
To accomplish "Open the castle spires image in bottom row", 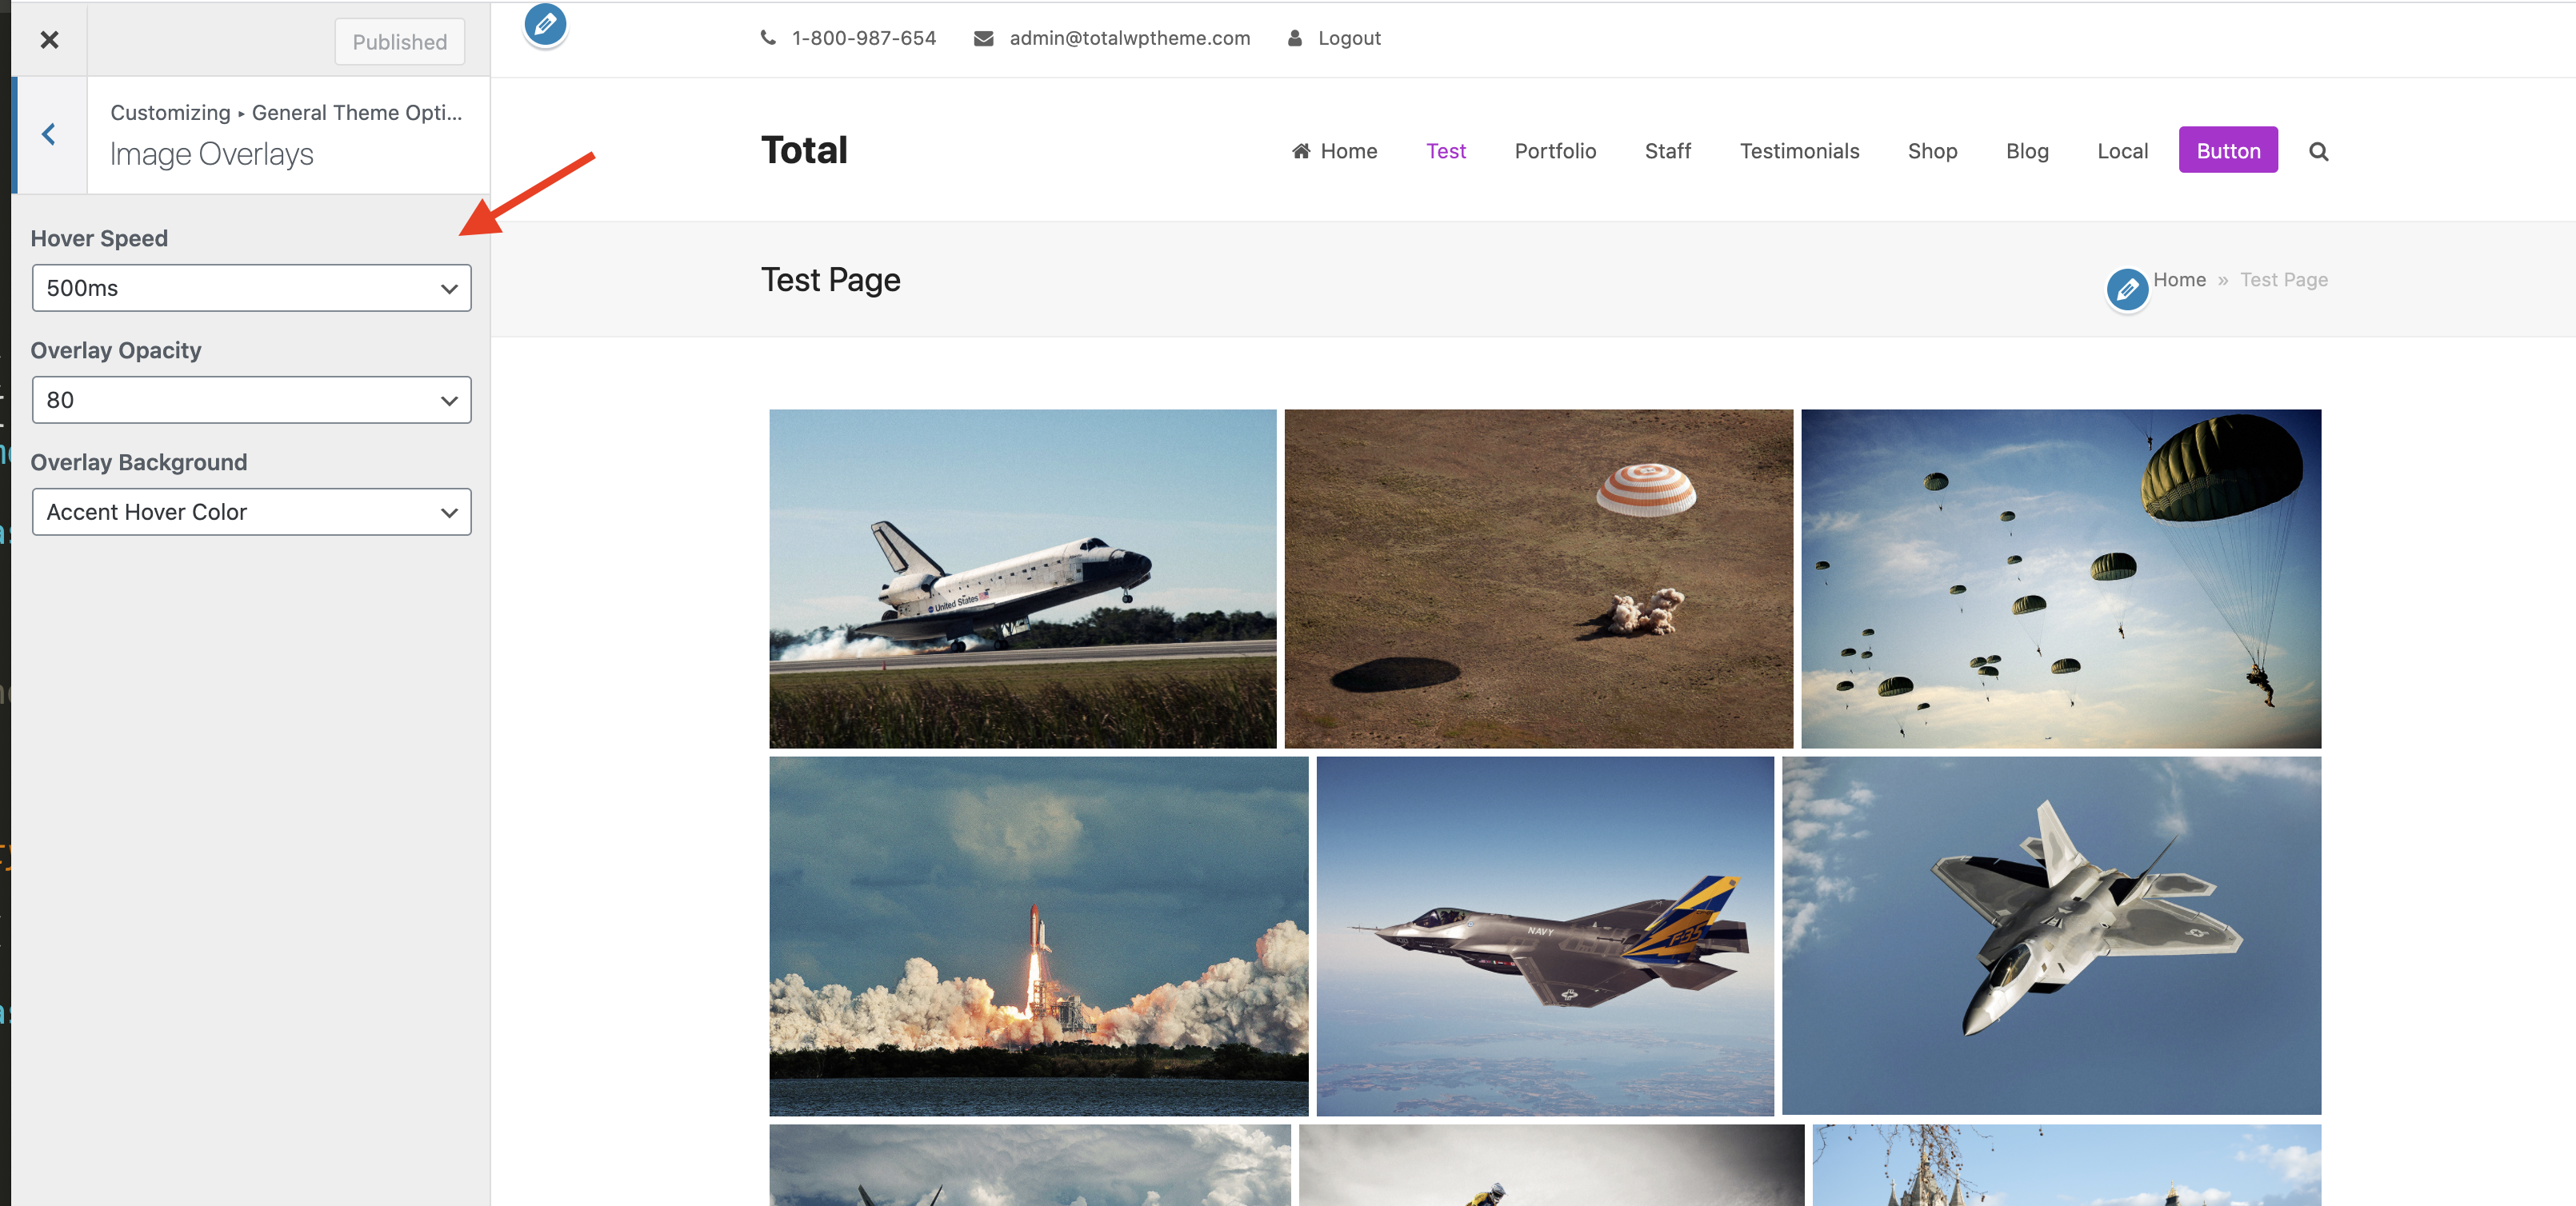I will (2066, 1165).
